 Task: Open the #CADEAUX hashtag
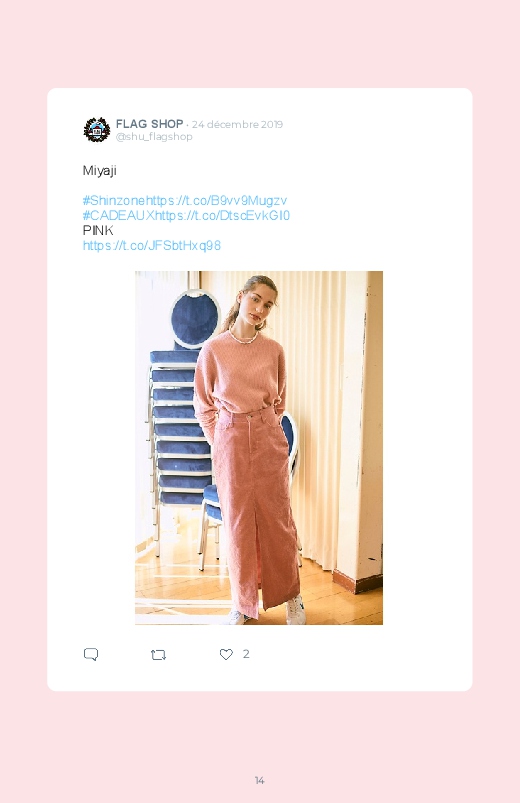click(x=118, y=215)
